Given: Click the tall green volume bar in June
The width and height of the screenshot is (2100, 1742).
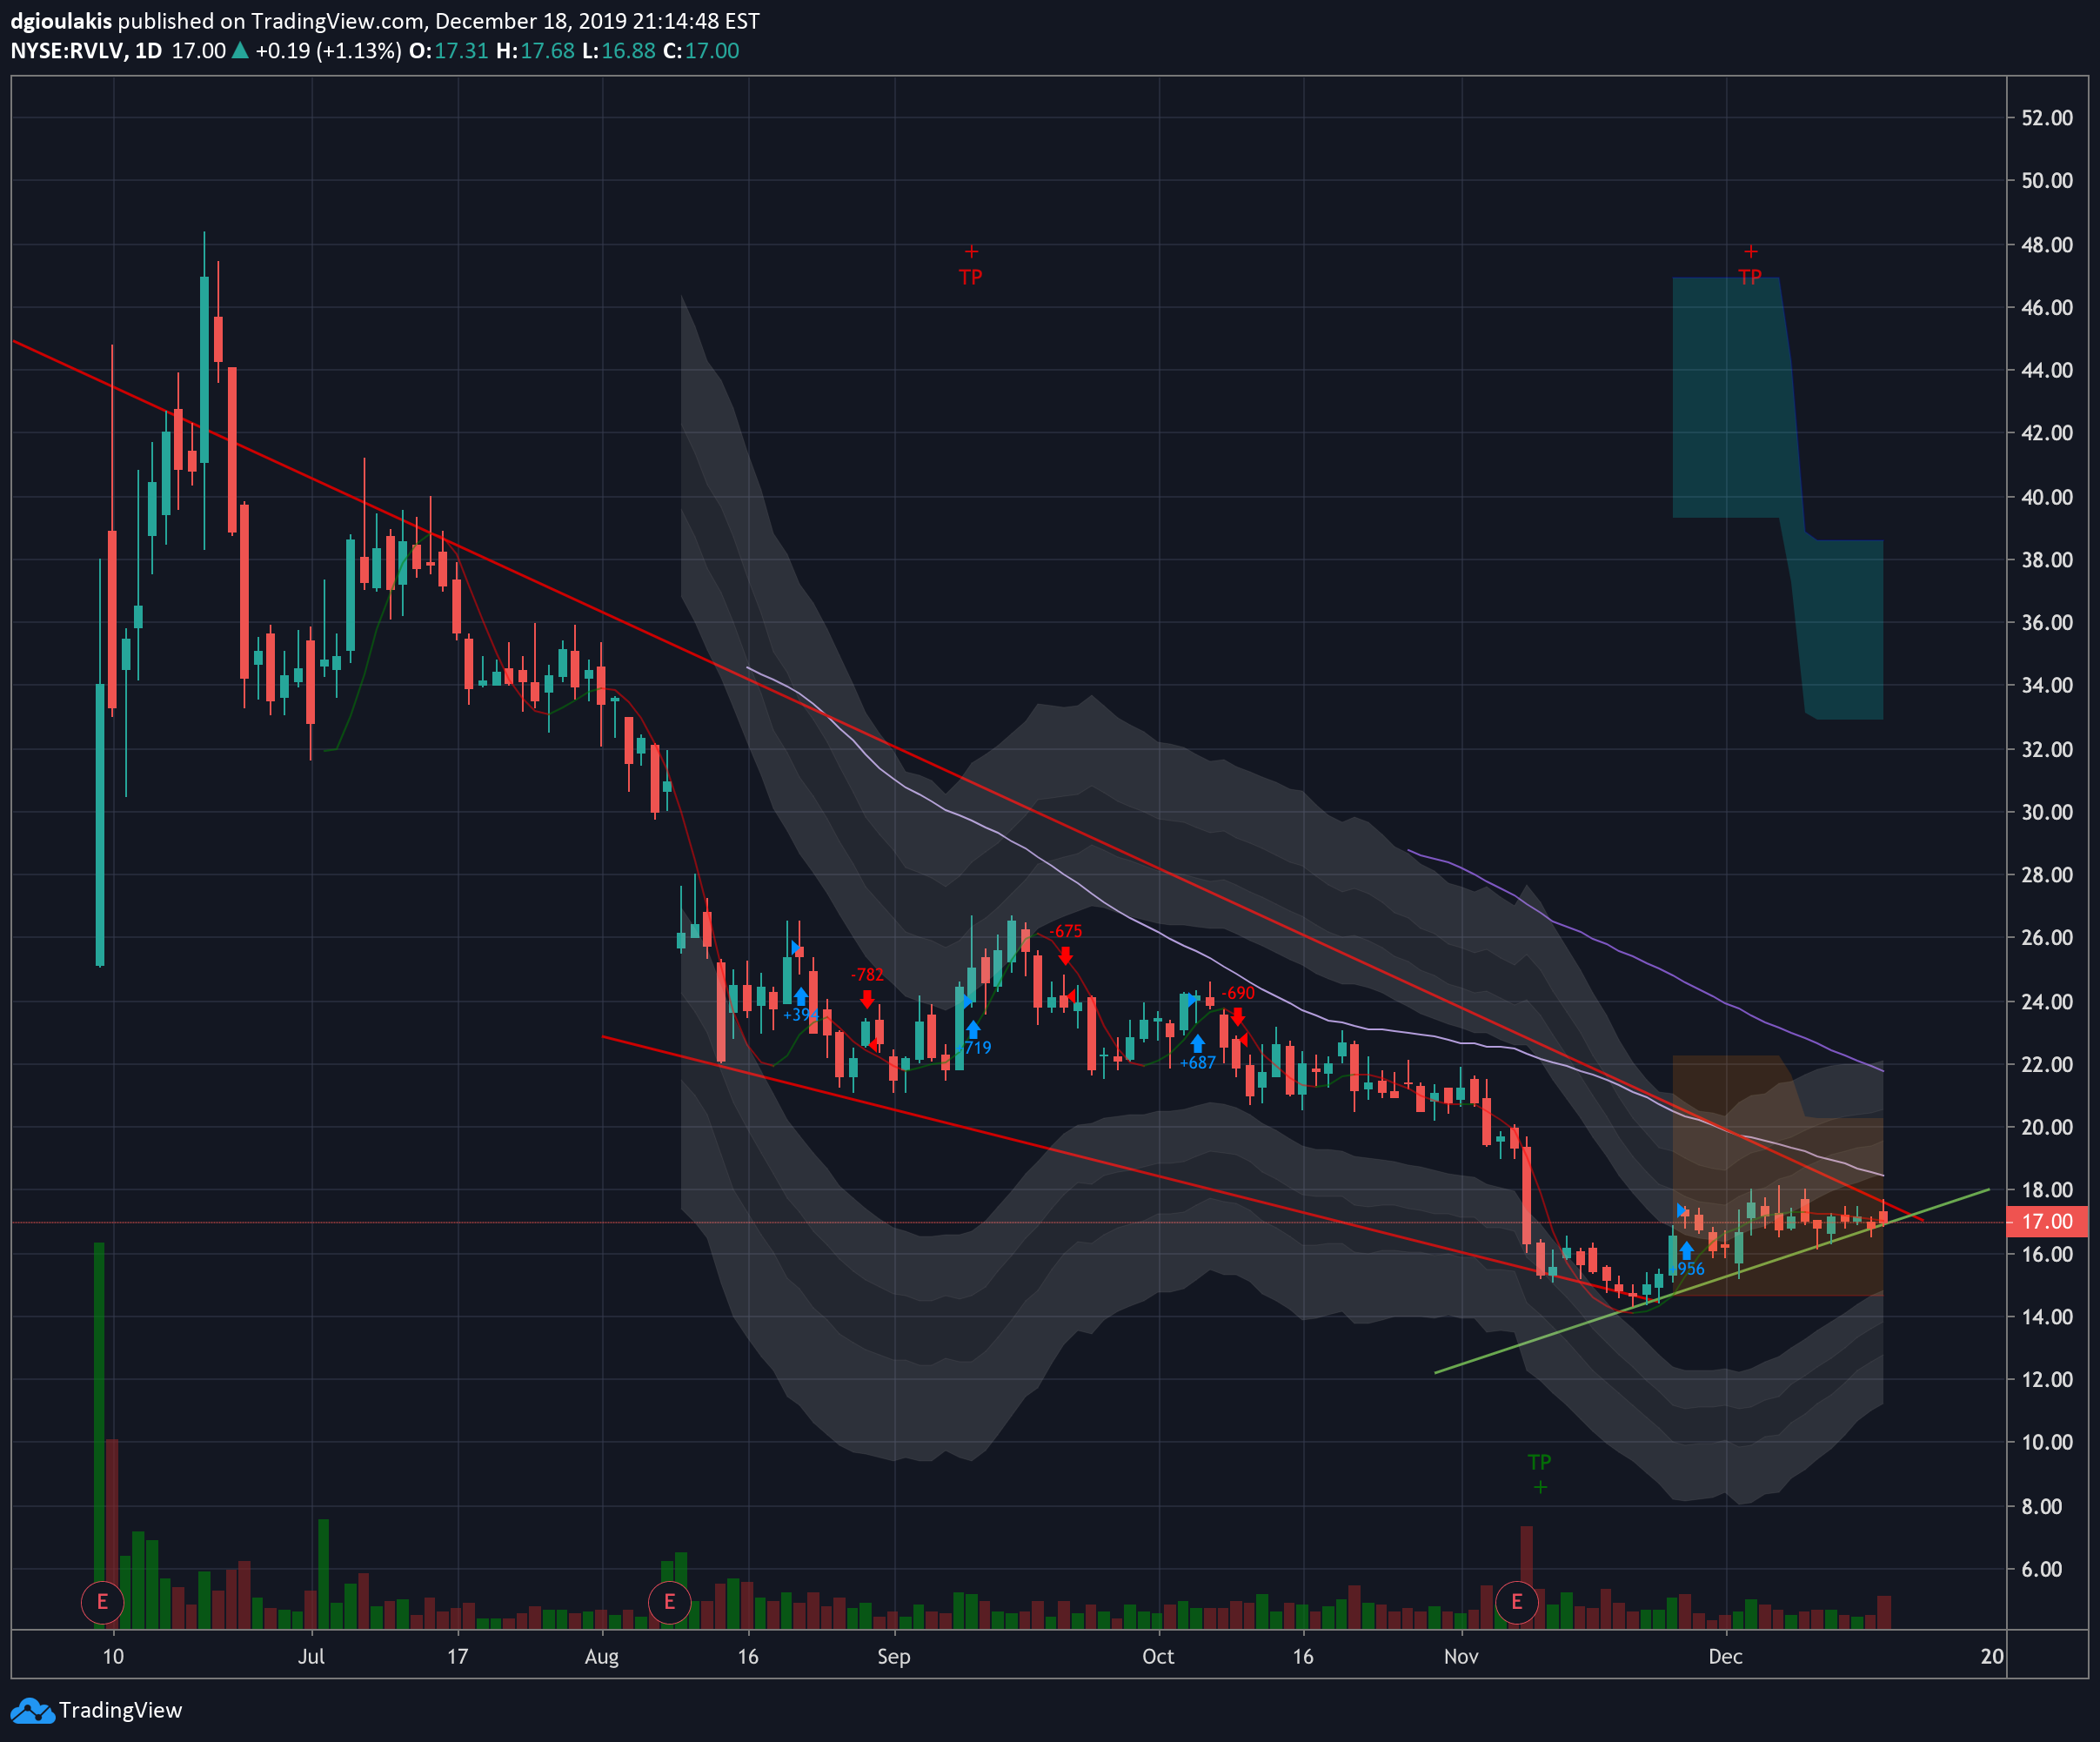Looking at the screenshot, I should click(99, 1435).
